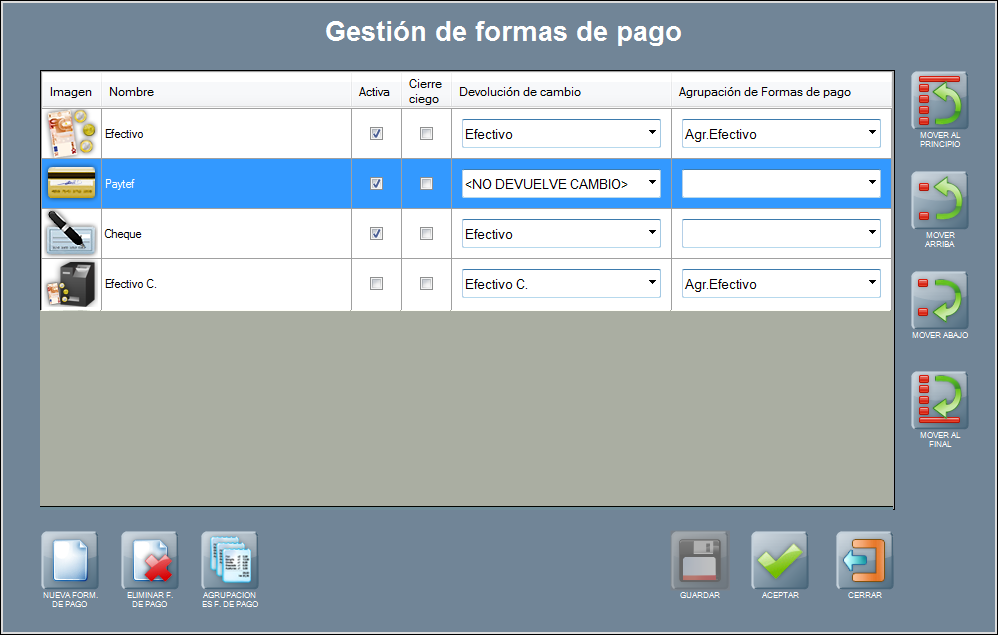Screen dimensions: 998x635
Task: Save changes with the Guardar floppy icon
Action: (x=699, y=561)
